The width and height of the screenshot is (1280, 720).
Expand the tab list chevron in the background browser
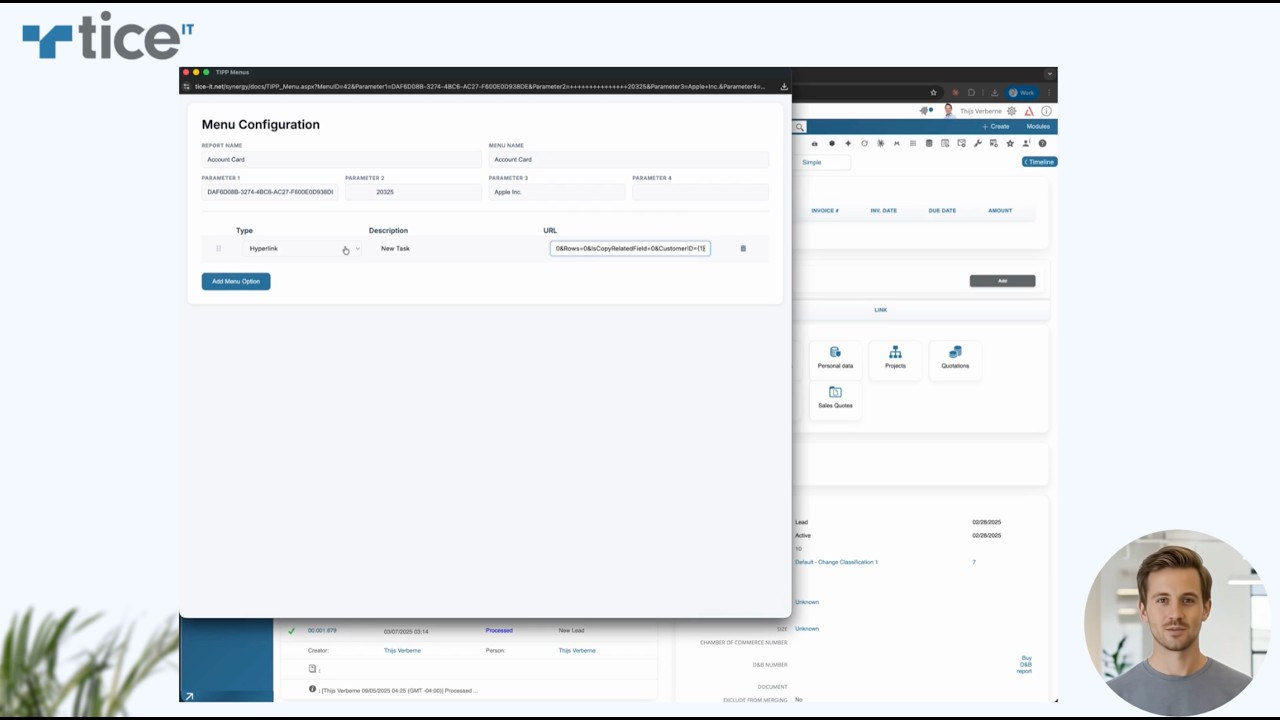click(x=1049, y=73)
